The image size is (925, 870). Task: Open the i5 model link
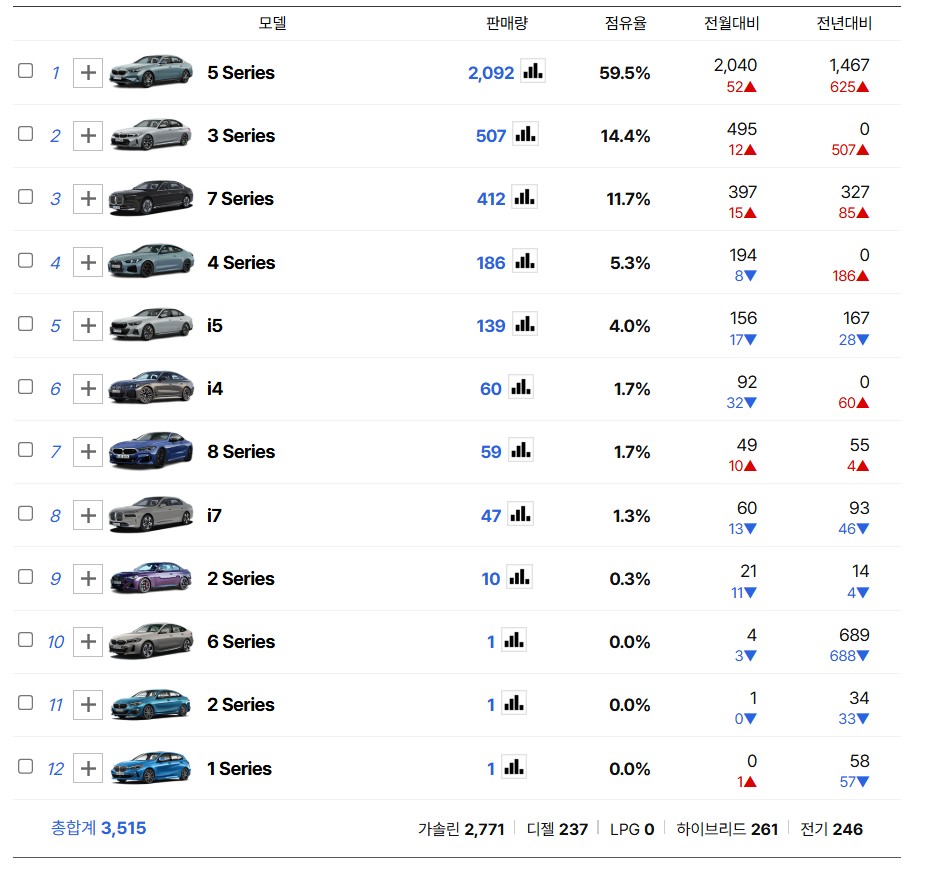(215, 326)
